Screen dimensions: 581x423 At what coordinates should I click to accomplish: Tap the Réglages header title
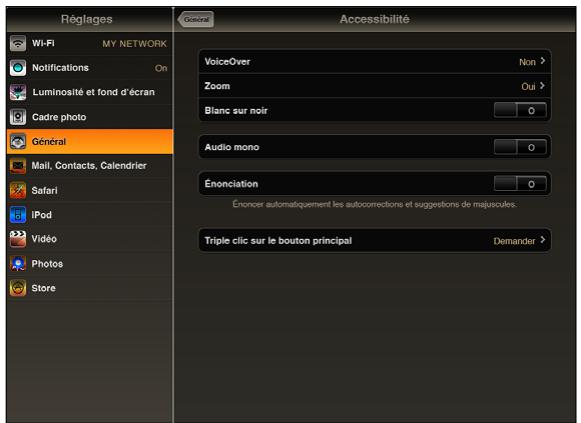87,19
